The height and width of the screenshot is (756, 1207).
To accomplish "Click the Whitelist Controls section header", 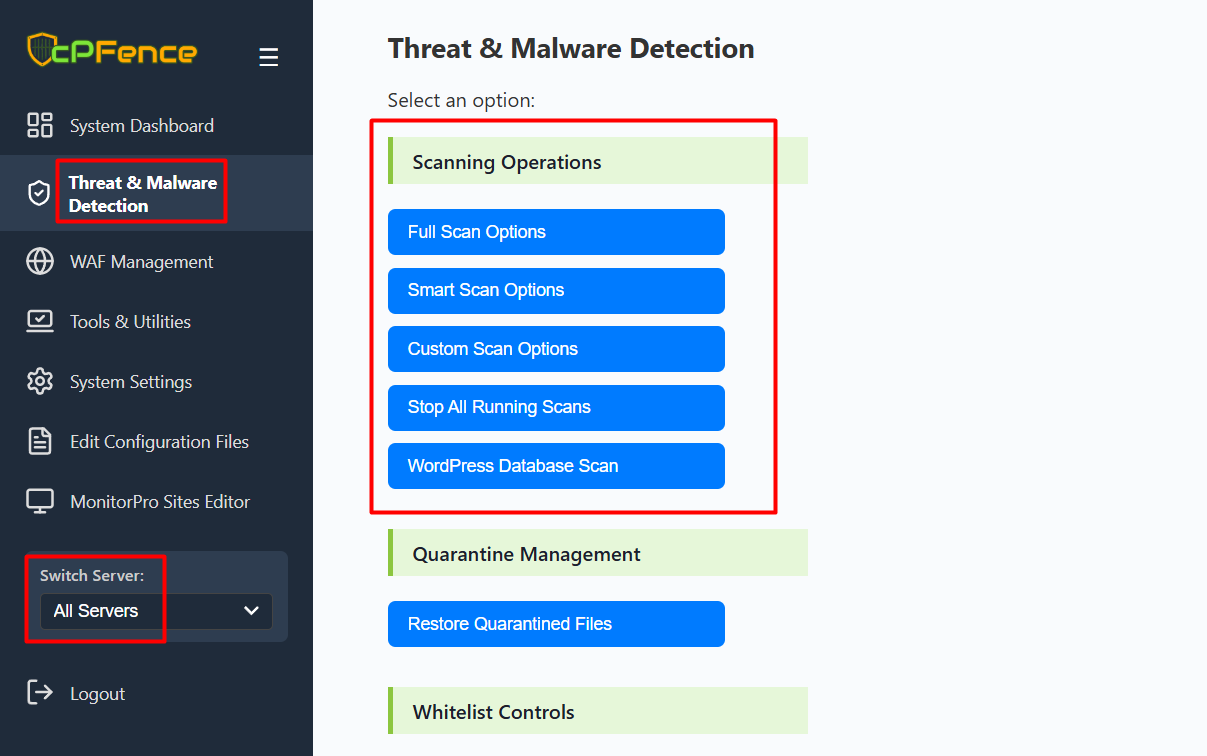I will [x=597, y=711].
